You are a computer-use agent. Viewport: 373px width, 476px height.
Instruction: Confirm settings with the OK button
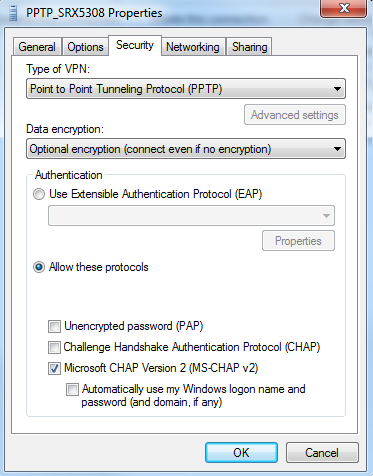tap(241, 453)
